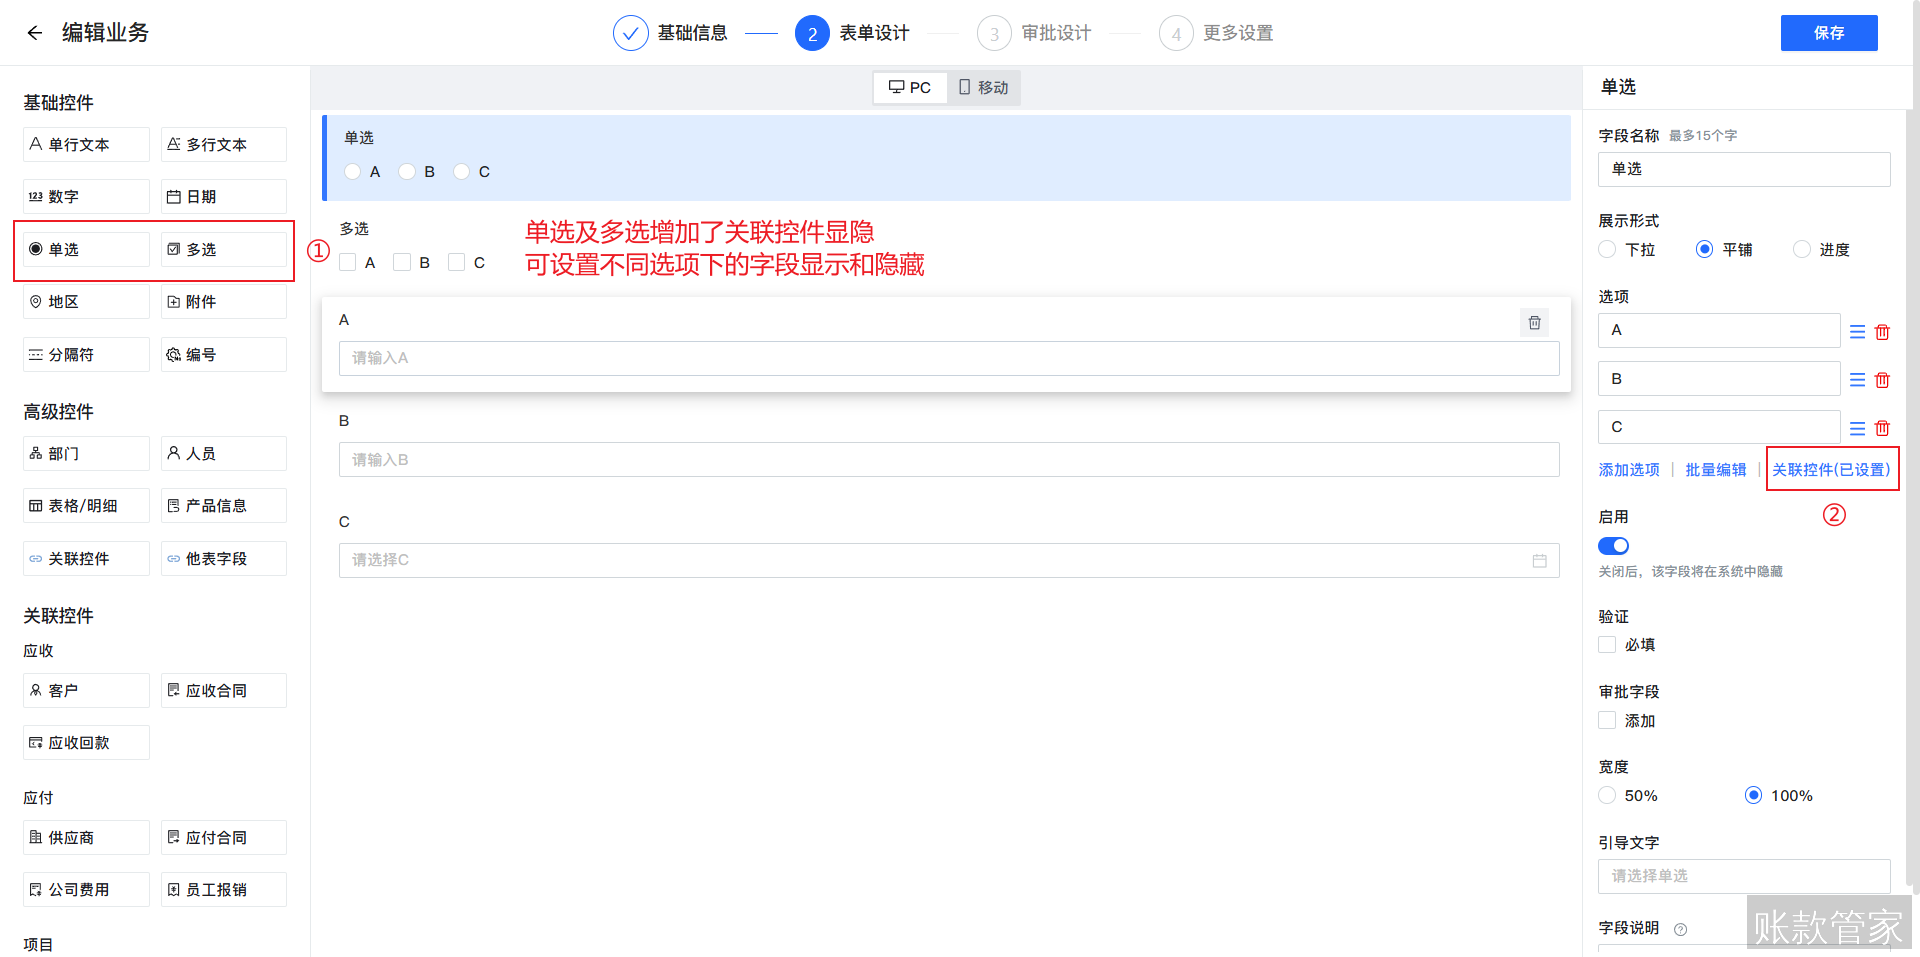This screenshot has width=1920, height=957.
Task: Delete field A using its trash icon
Action: coord(1534,322)
